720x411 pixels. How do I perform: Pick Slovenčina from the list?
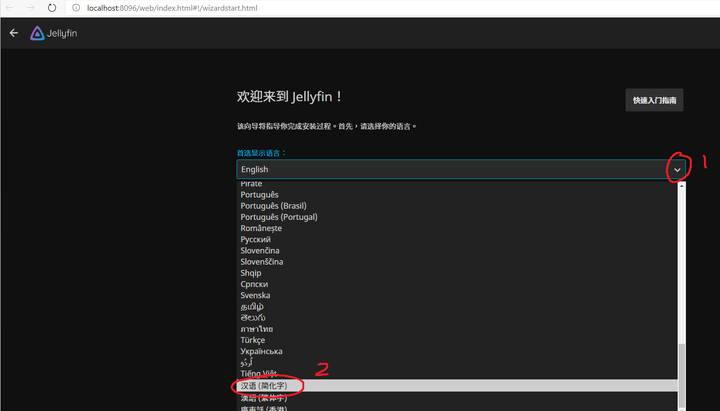(x=457, y=250)
